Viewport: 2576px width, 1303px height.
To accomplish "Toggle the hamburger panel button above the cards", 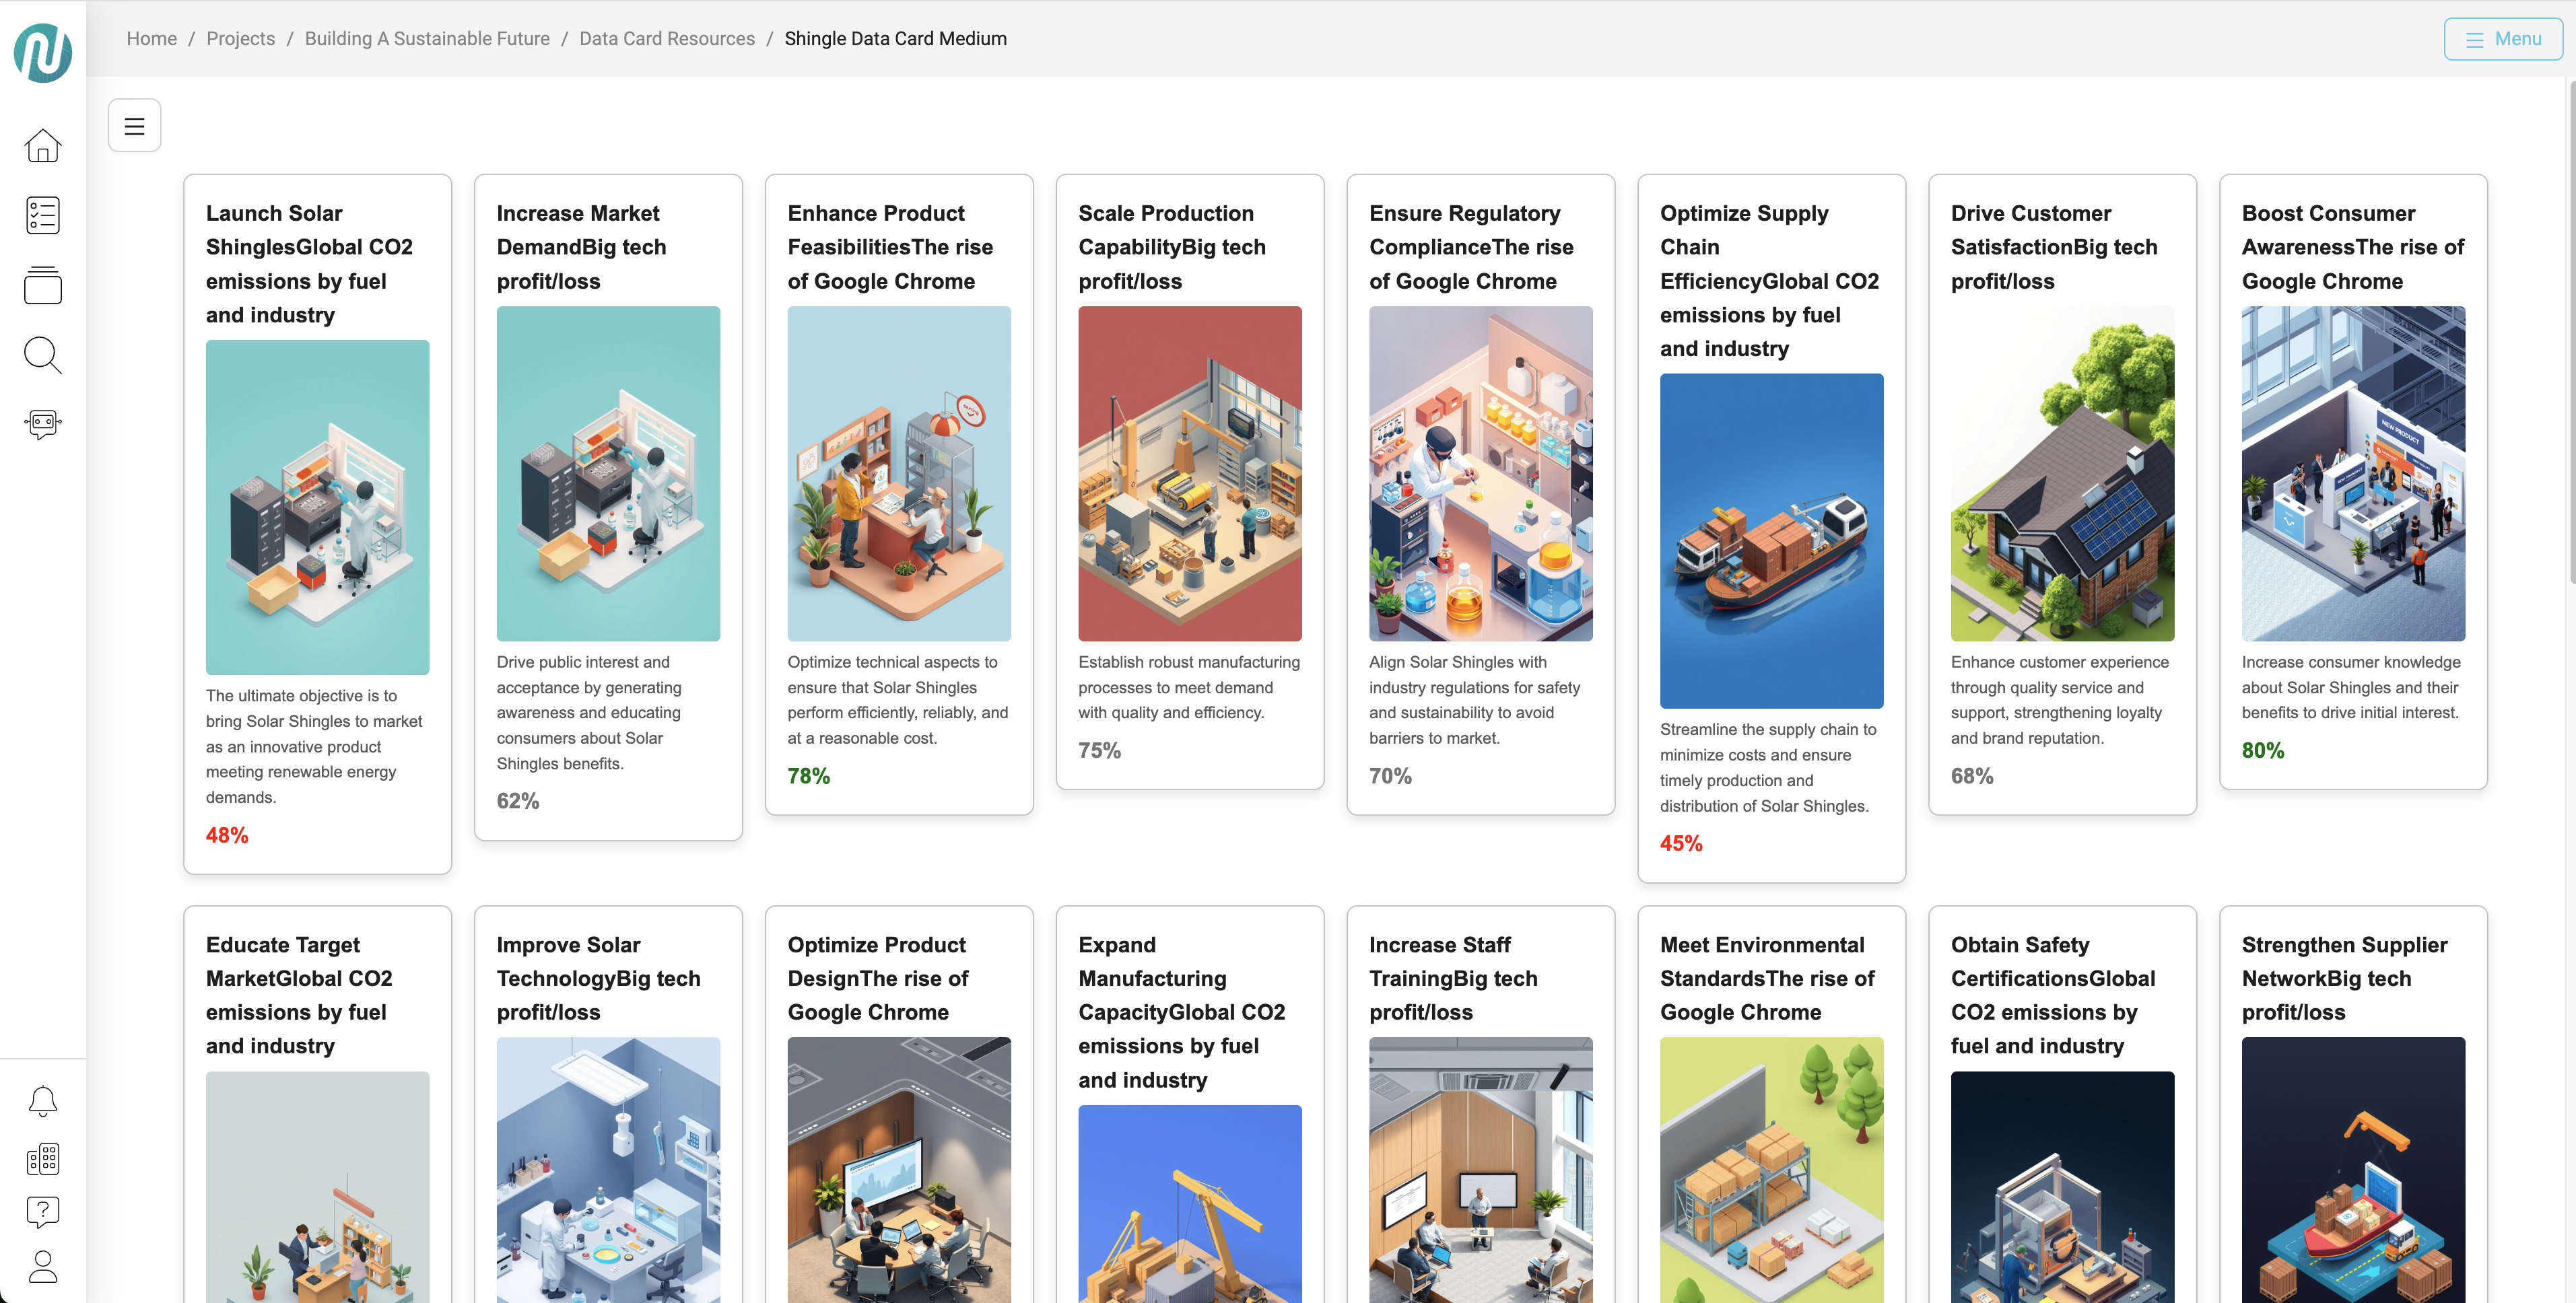I will point(134,126).
